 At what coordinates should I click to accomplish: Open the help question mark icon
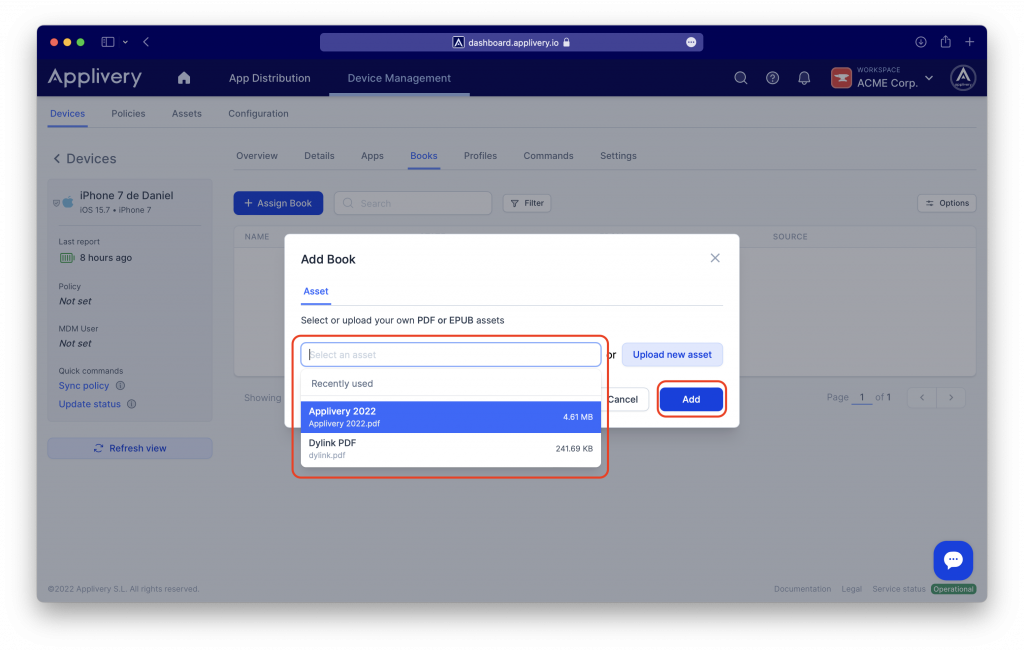pos(773,78)
